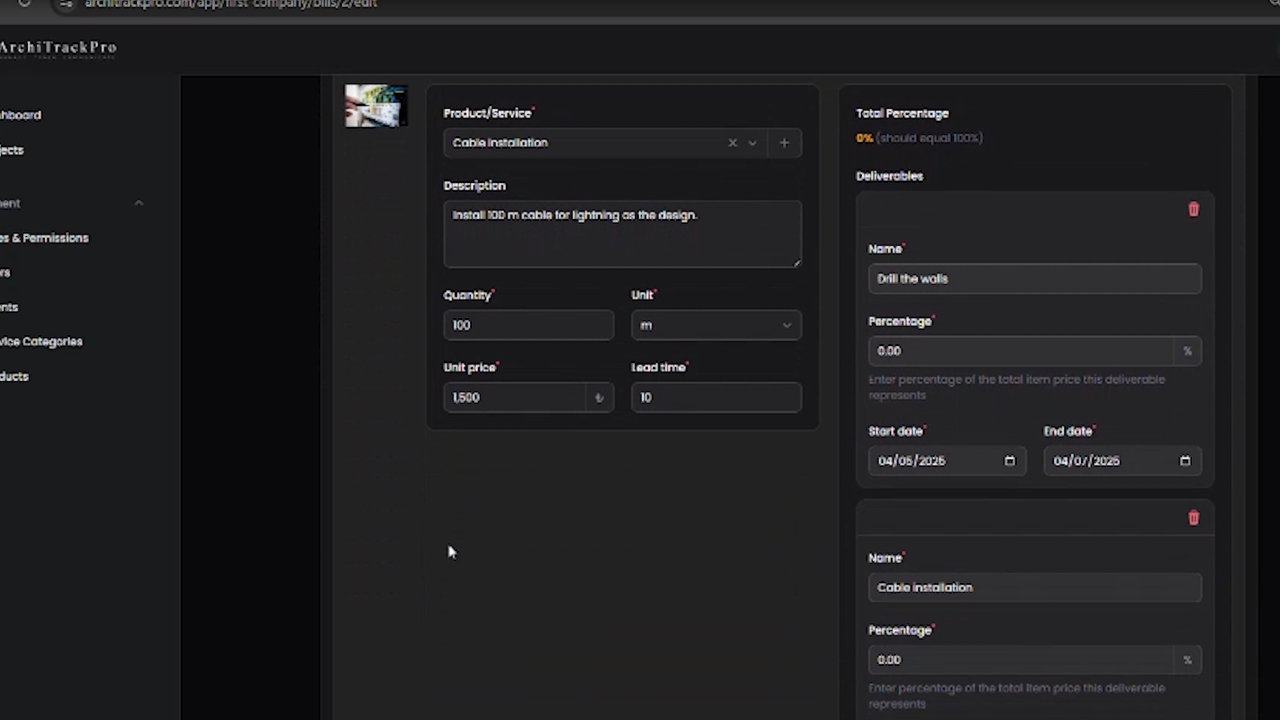Expand the Product/Service dropdown chevron

click(x=752, y=143)
